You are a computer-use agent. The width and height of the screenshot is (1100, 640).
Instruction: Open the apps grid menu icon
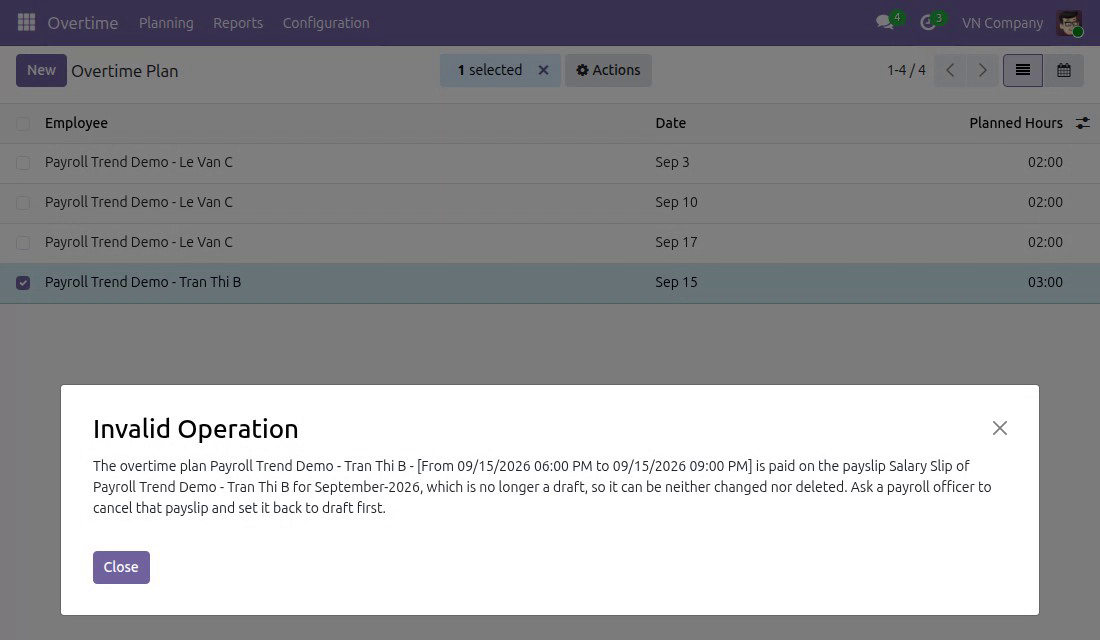26,22
